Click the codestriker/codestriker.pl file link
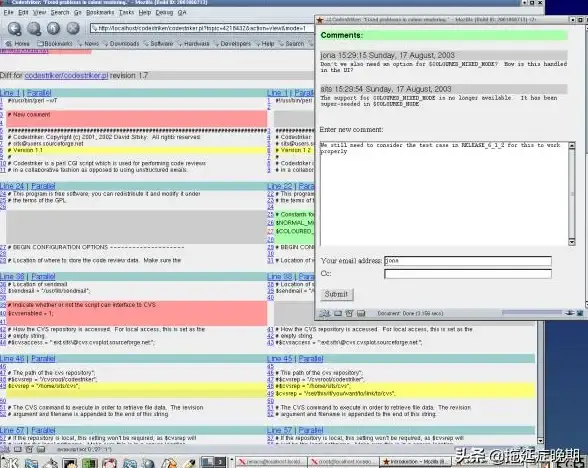 click(66, 75)
